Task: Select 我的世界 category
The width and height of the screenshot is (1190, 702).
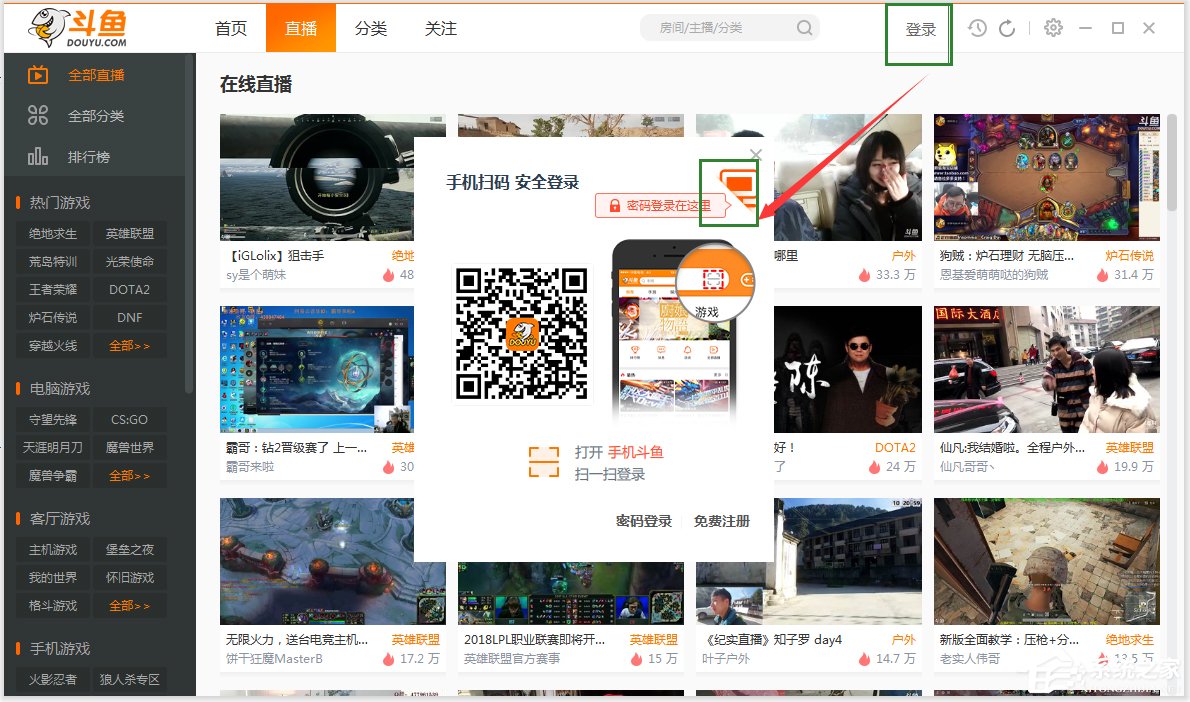Action: coord(53,578)
